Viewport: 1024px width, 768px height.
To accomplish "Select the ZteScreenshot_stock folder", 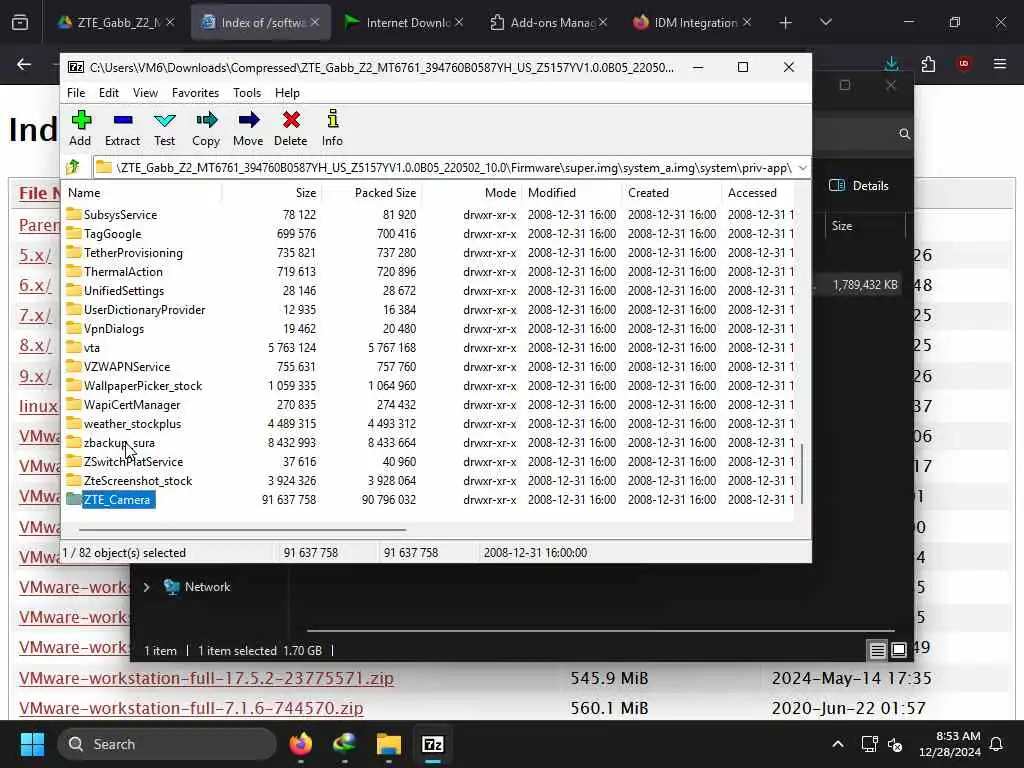I will [138, 480].
